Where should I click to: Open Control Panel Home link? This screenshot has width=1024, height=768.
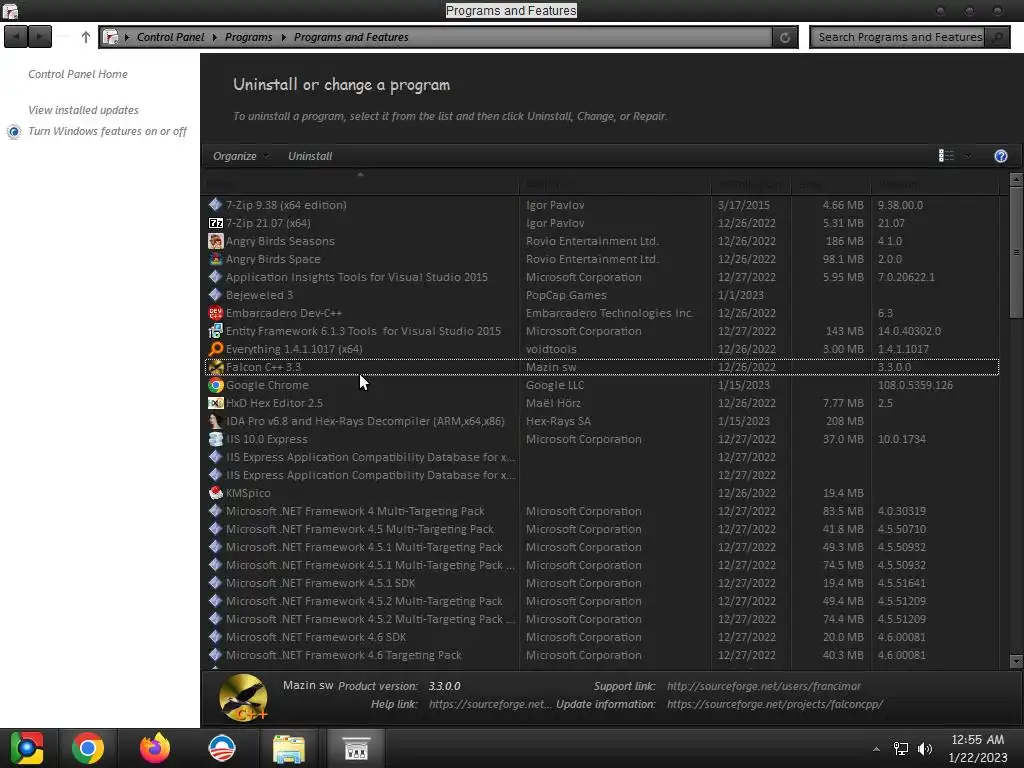tap(78, 74)
